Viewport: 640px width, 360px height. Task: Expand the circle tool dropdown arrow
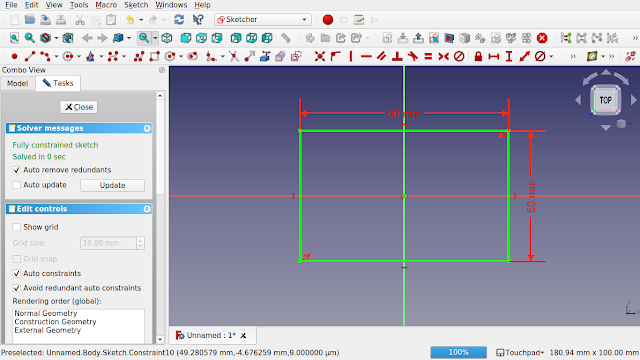click(79, 56)
